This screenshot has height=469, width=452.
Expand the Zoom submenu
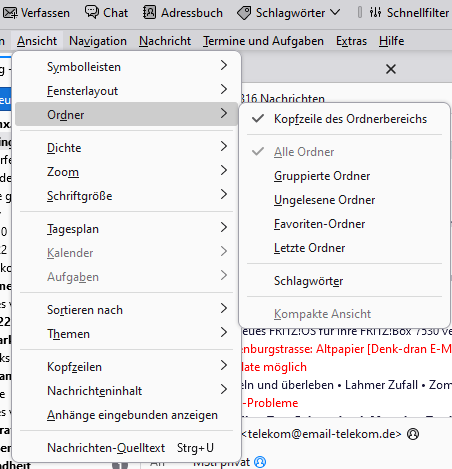click(x=126, y=172)
